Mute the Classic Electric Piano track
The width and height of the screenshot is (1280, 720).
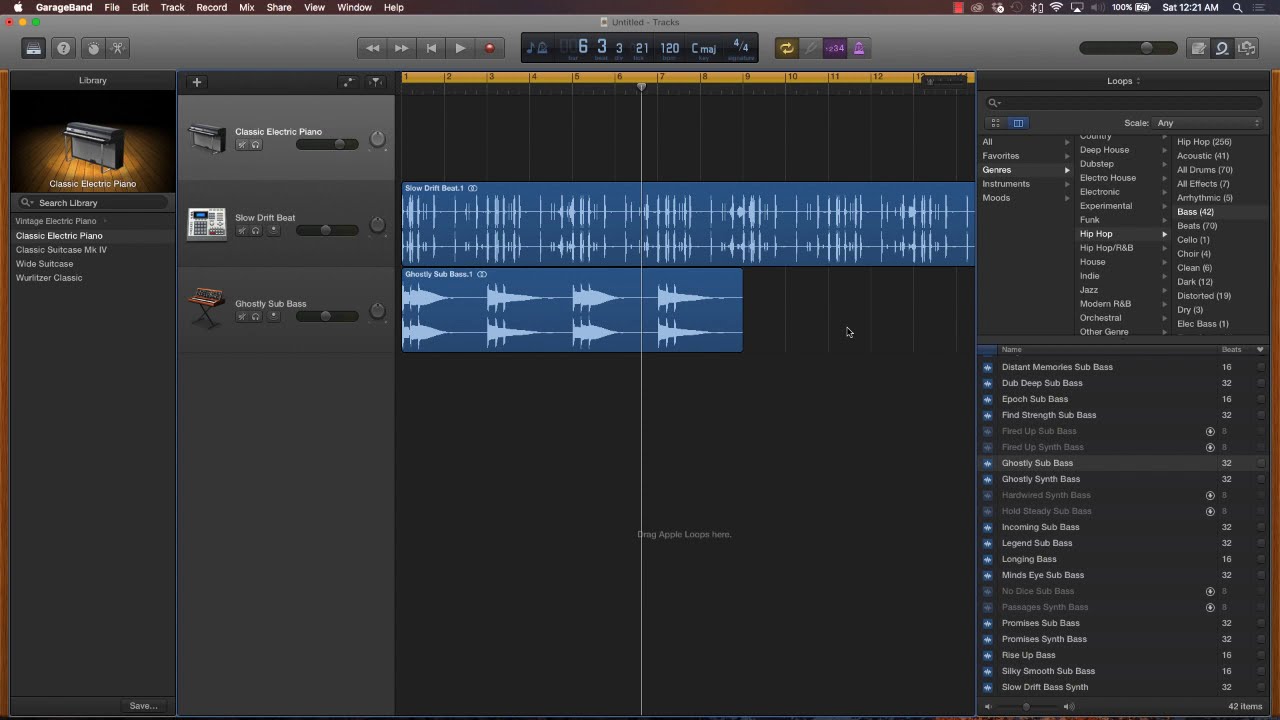click(241, 145)
